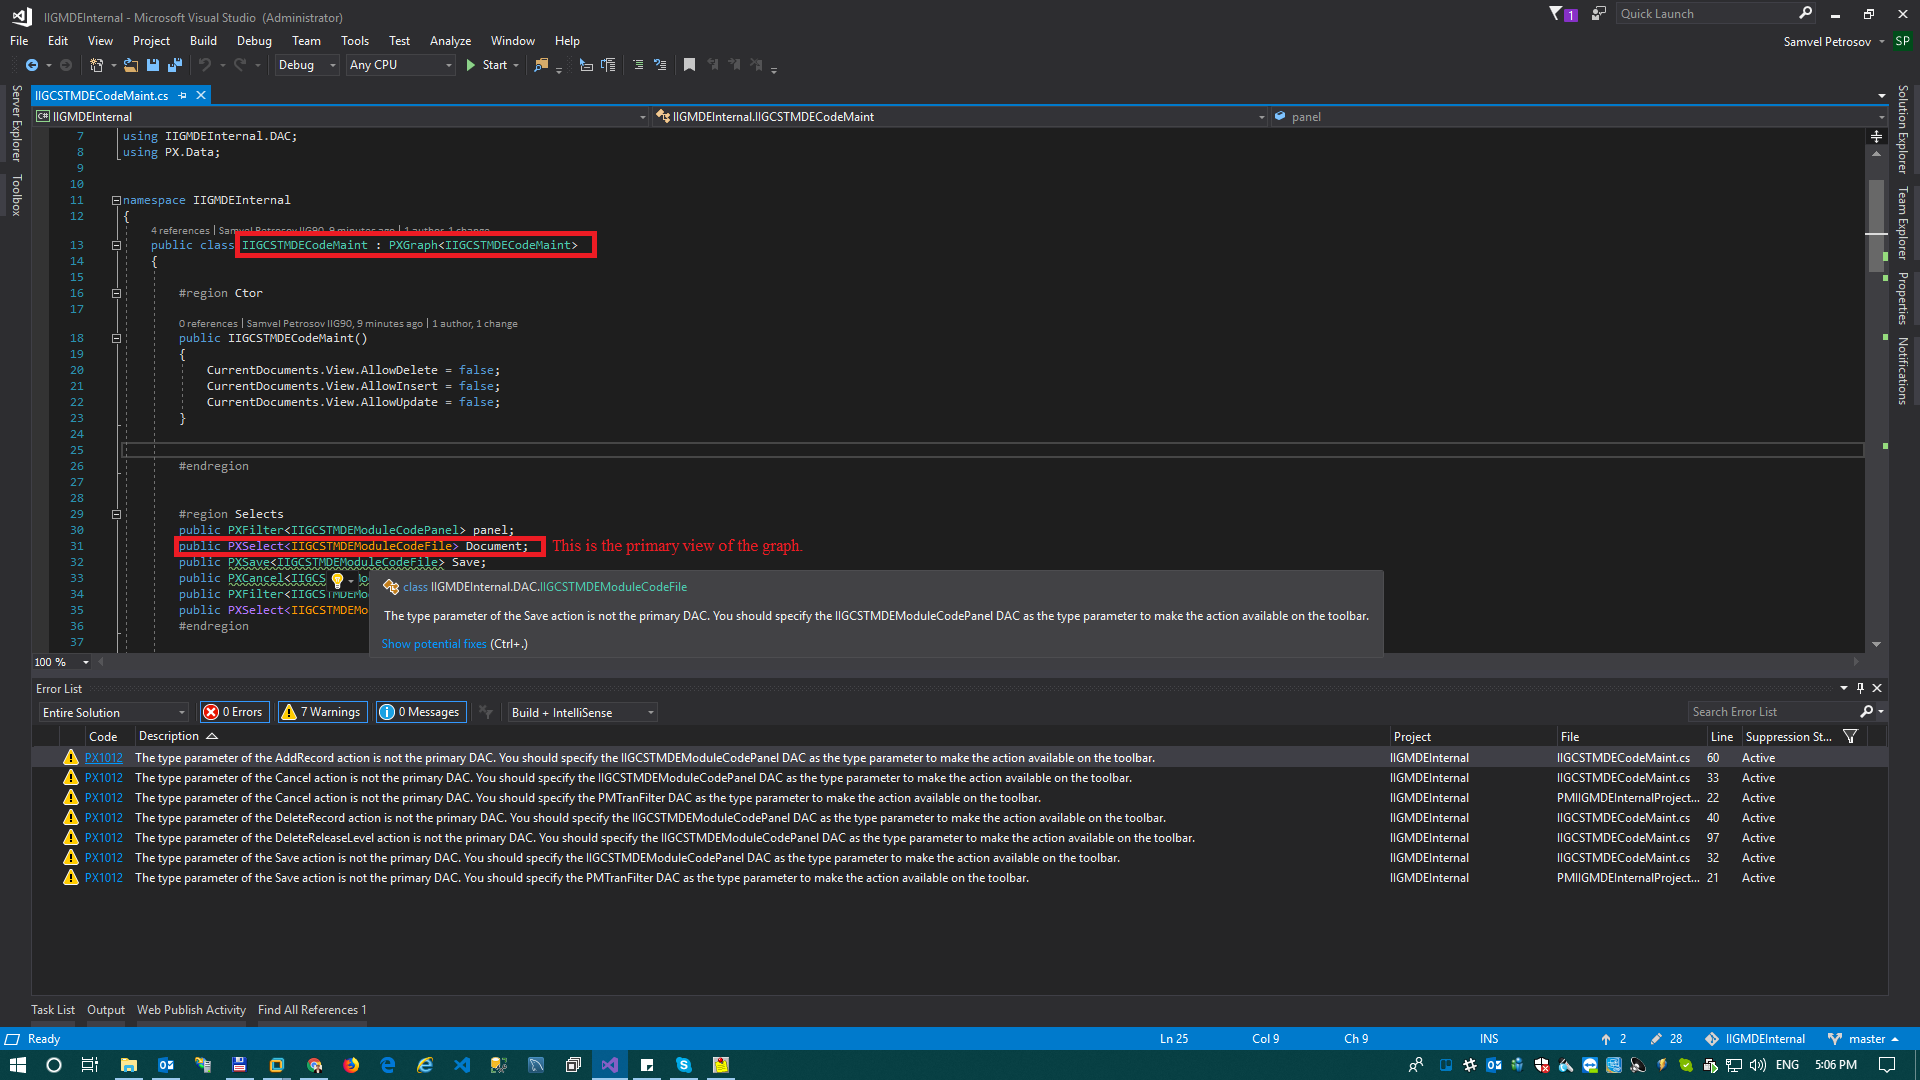This screenshot has height=1080, width=1920.
Task: Select the Find All References 1 tab
Action: (x=311, y=1010)
